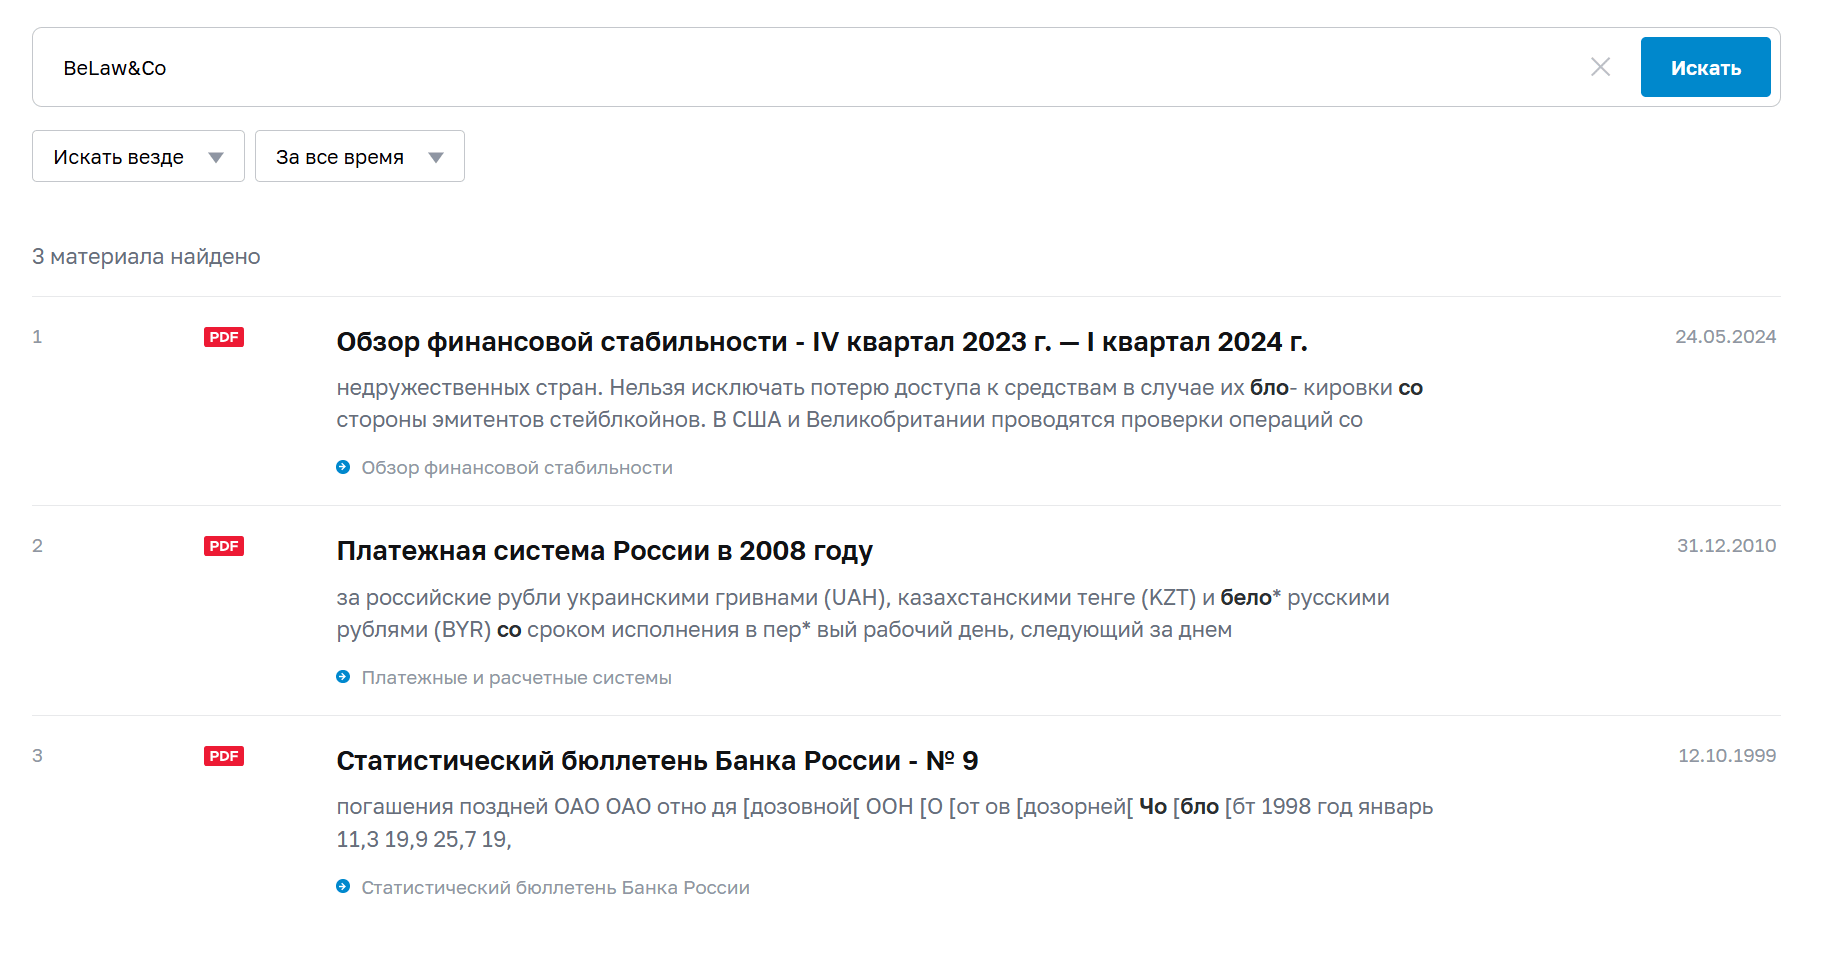This screenshot has height=964, width=1824.
Task: Follow Статистический бюллетень Банка России category link
Action: point(555,888)
